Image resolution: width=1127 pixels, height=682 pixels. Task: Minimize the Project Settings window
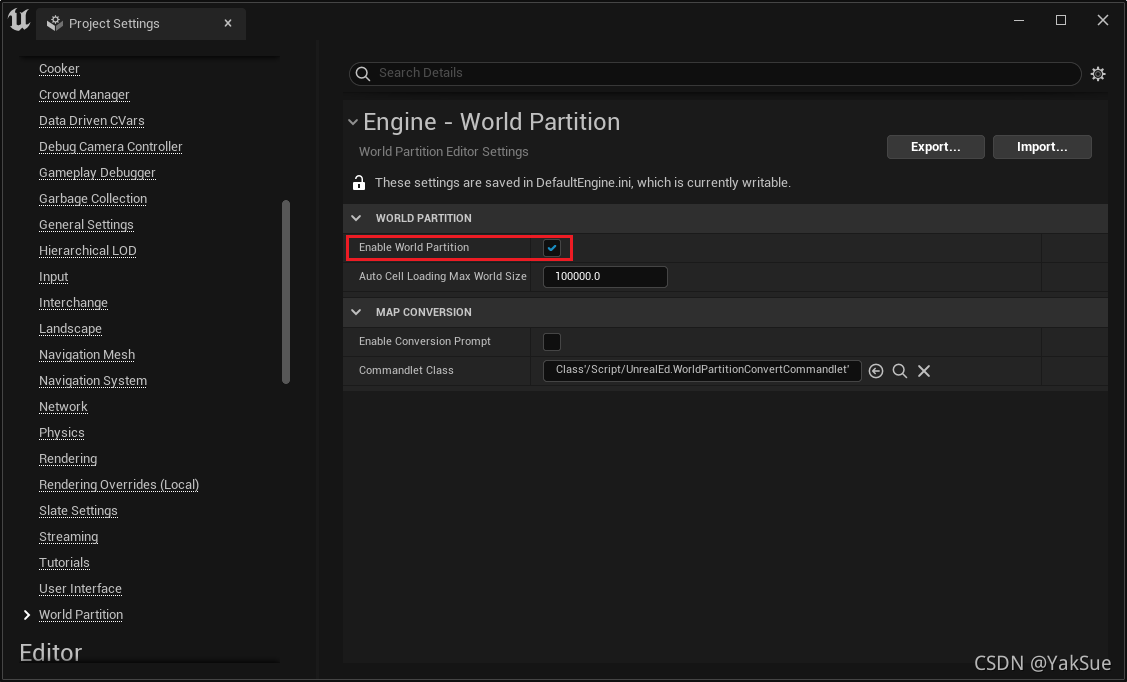[1018, 21]
